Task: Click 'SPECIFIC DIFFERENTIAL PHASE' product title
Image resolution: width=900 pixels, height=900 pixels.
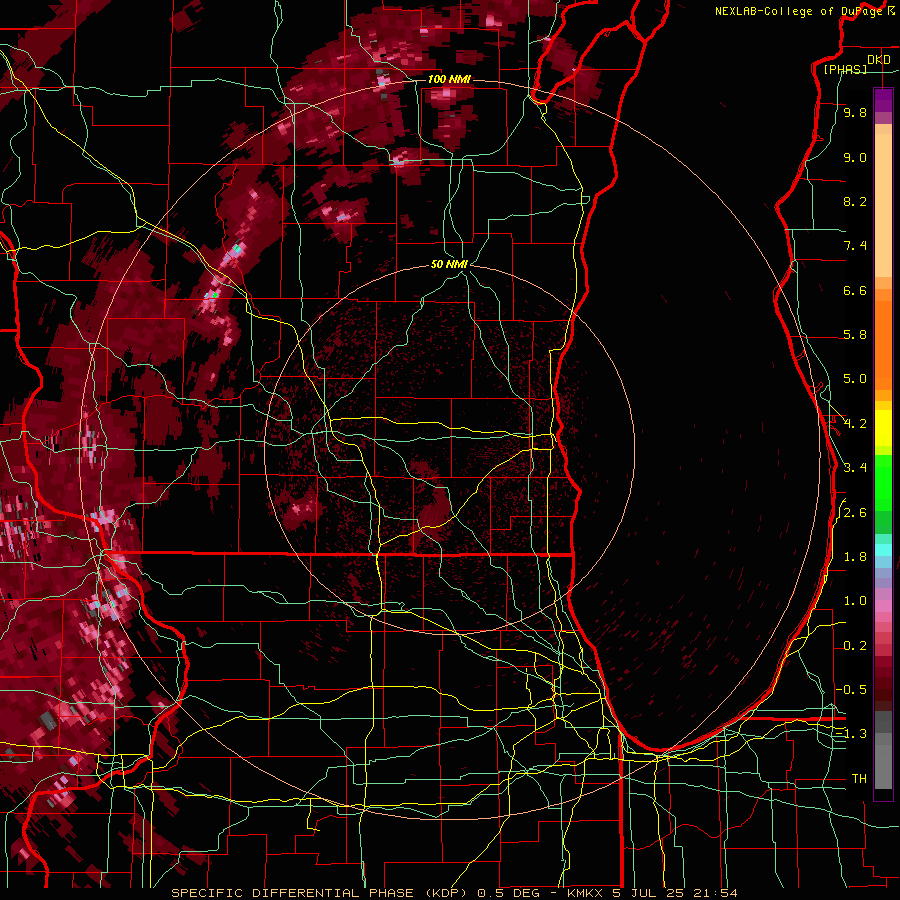Action: [x=293, y=893]
